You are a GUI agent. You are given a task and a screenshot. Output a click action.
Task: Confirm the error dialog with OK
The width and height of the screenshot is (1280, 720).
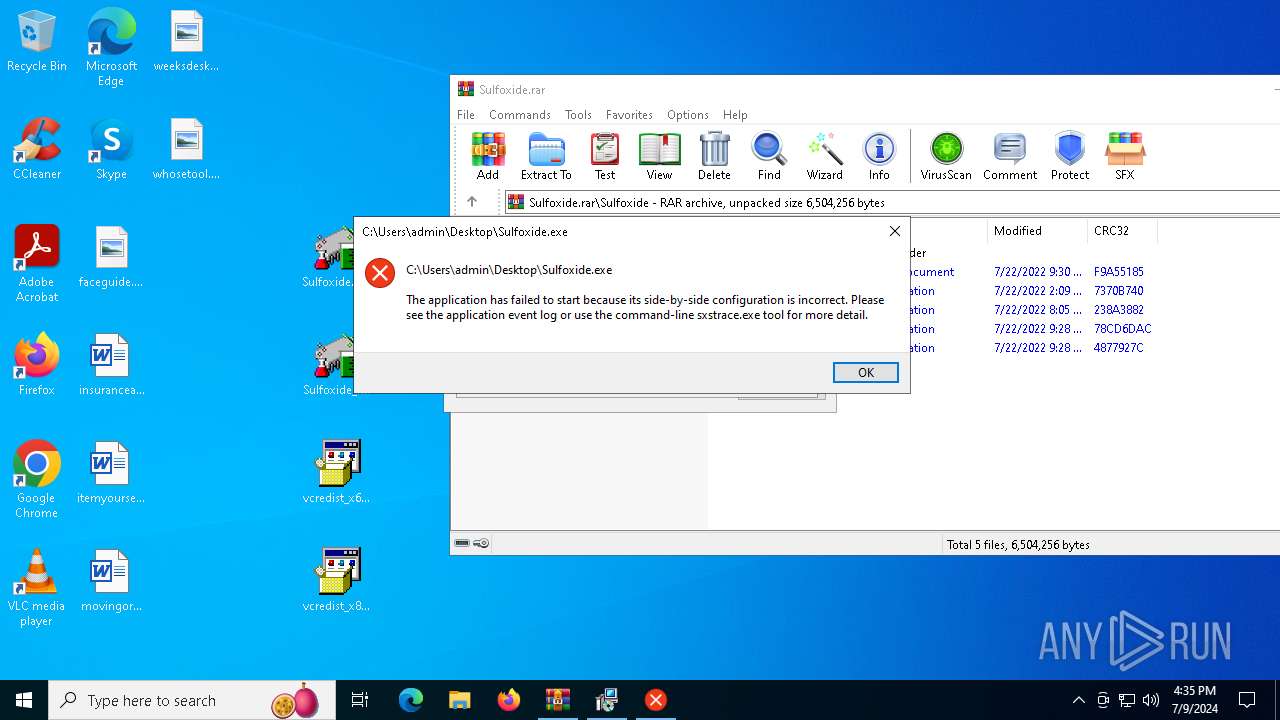[866, 372]
